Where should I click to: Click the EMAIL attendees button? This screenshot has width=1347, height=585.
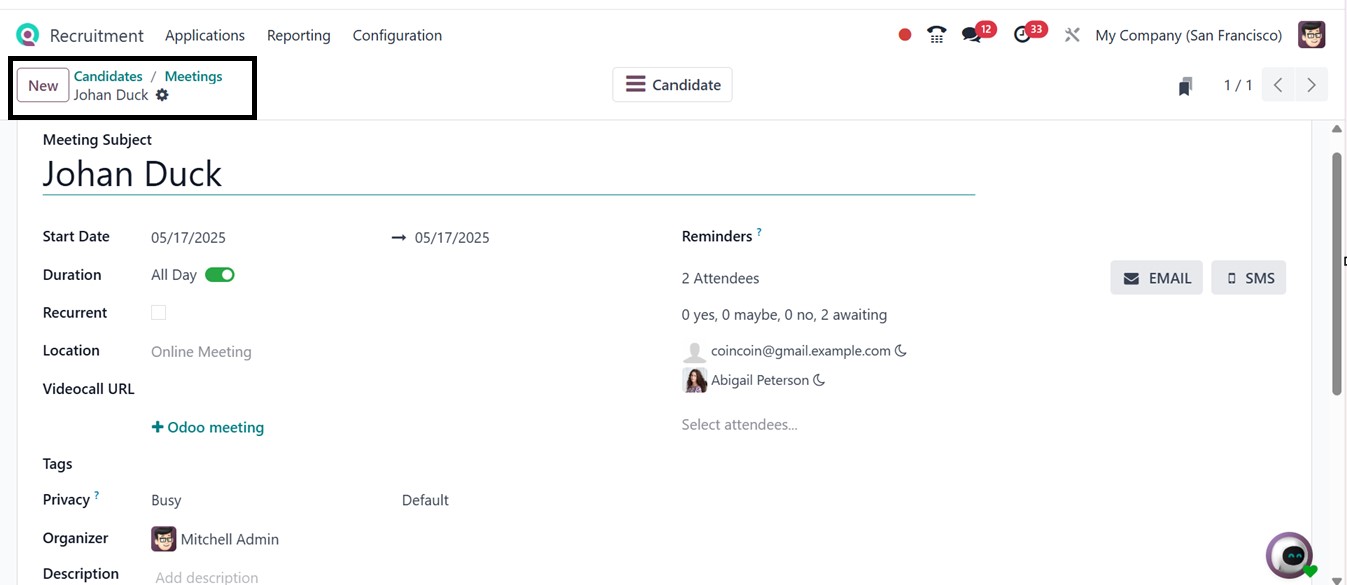pos(1156,278)
